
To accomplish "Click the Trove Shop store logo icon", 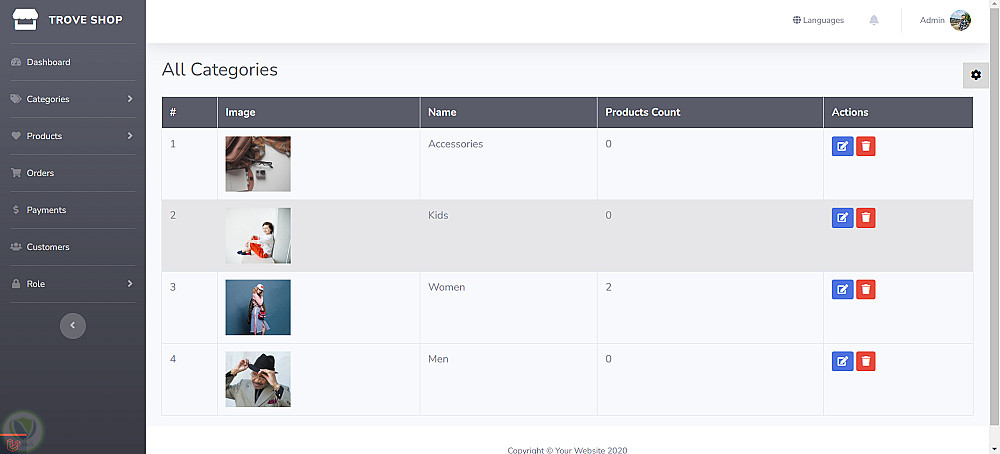I will point(24,19).
